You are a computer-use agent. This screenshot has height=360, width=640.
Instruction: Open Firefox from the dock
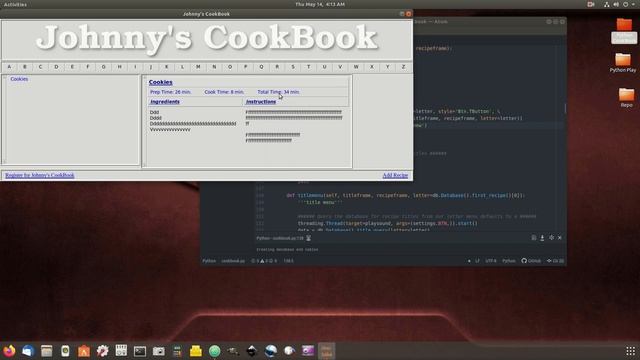[9, 351]
